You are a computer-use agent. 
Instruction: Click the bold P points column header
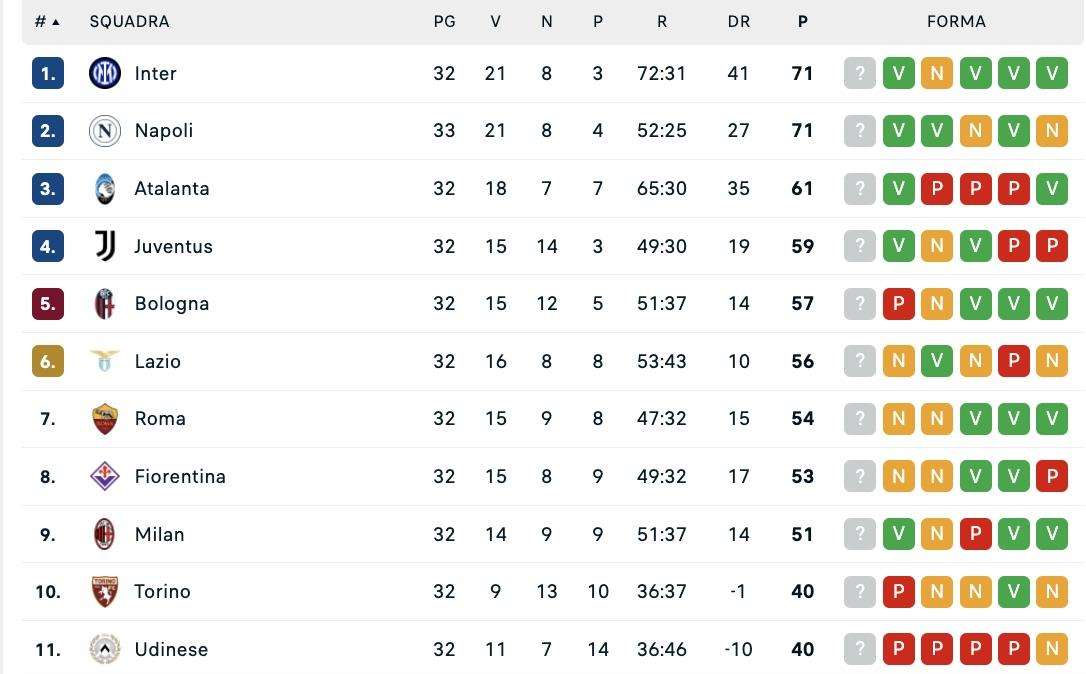[802, 21]
